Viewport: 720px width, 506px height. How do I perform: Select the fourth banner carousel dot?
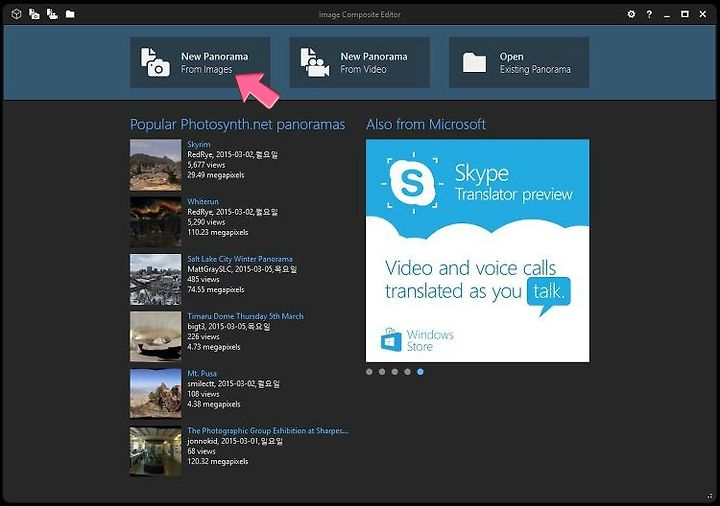[x=407, y=372]
